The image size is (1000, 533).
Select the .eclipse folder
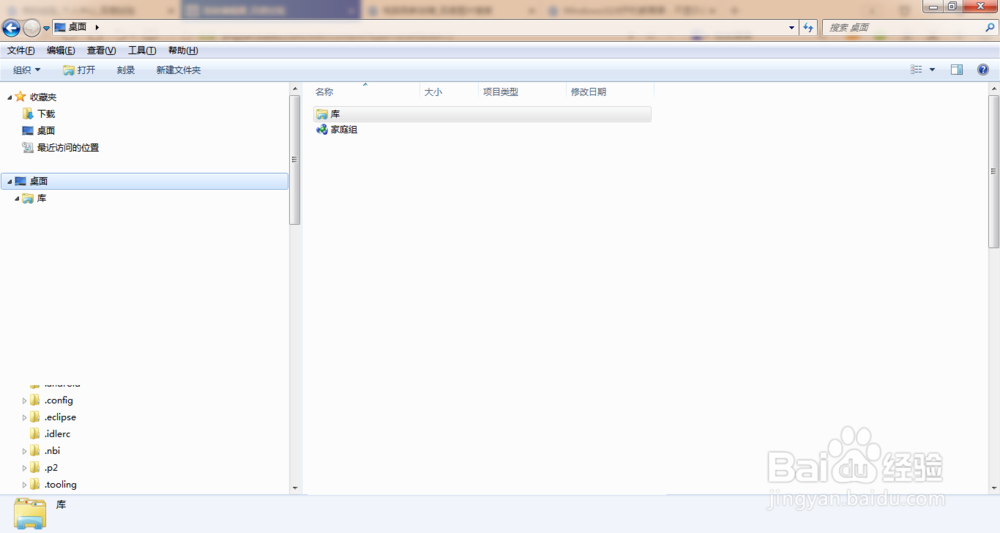click(x=60, y=417)
